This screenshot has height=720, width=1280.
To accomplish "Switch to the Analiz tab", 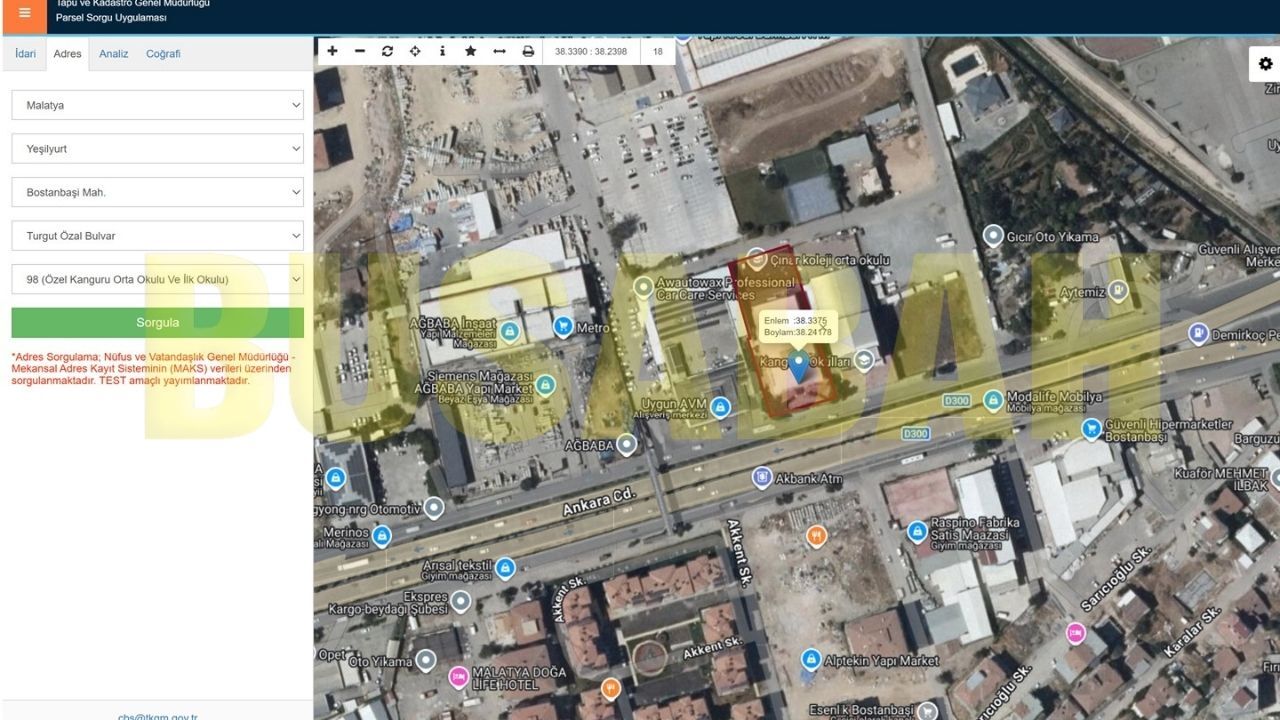I will [113, 54].
